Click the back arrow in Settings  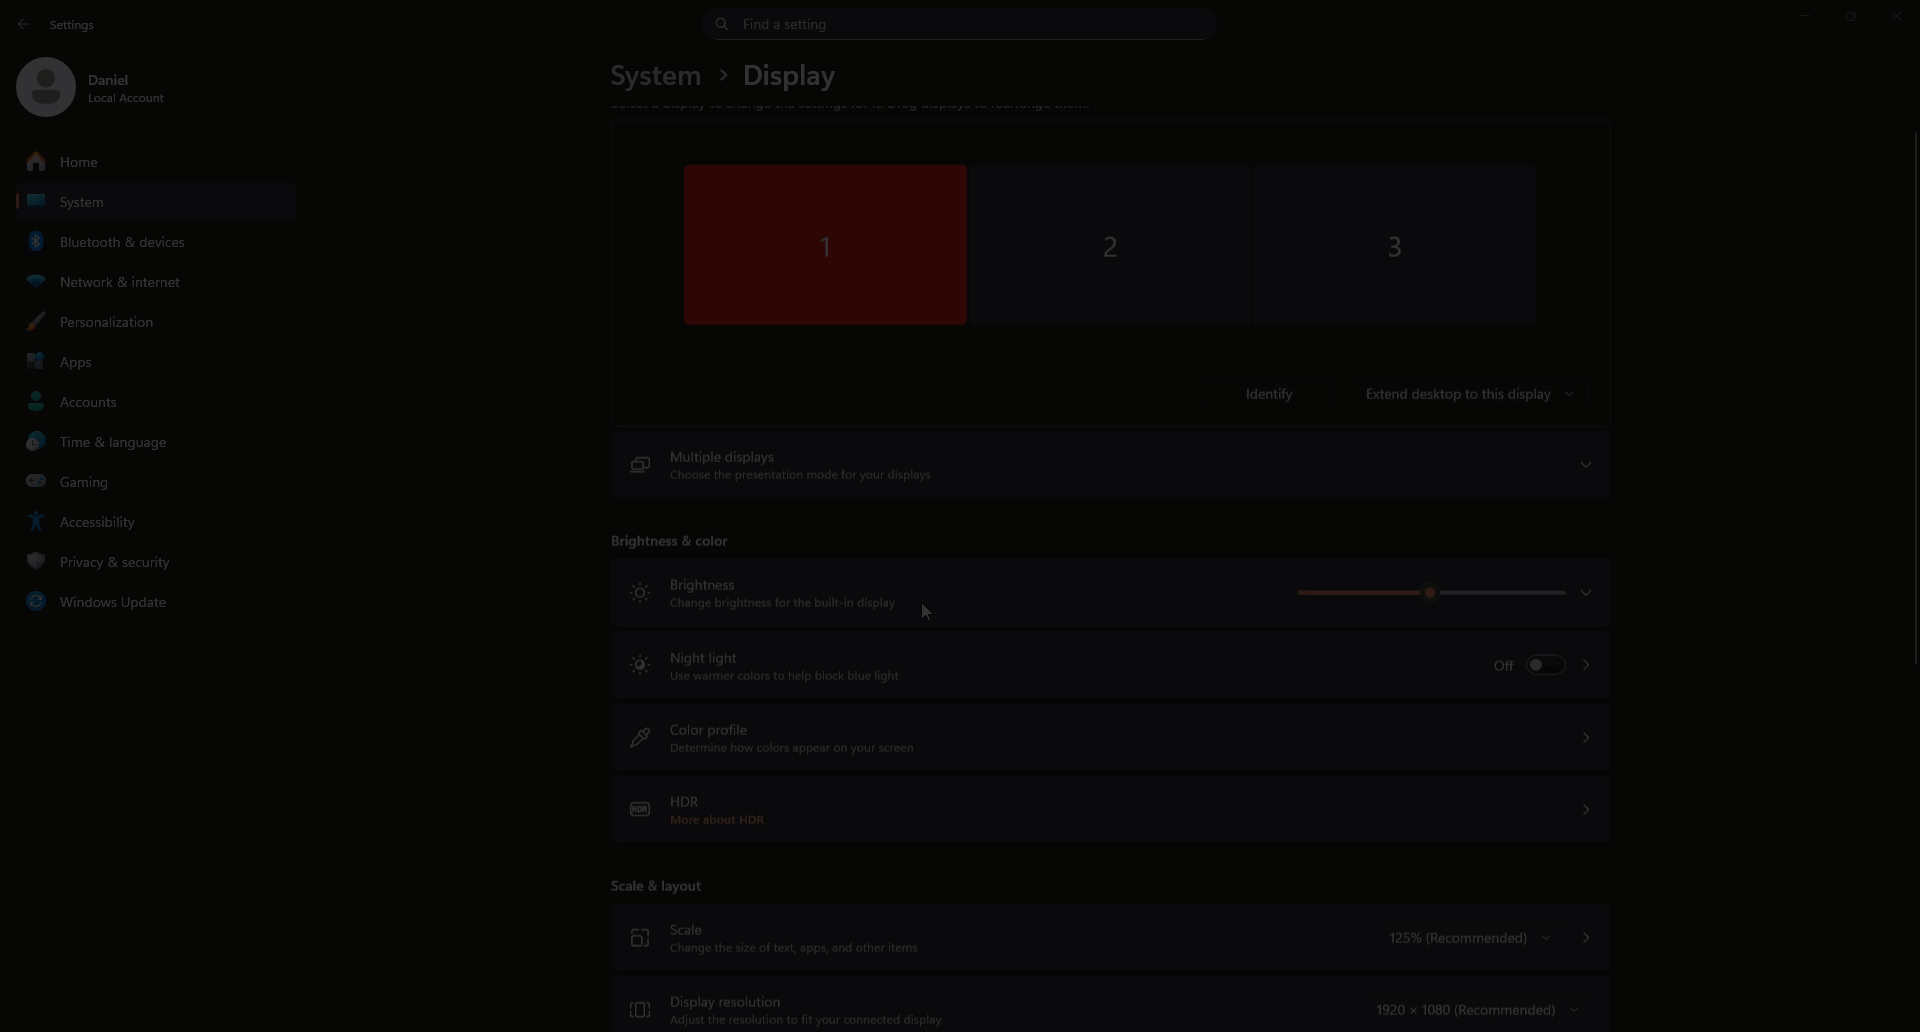point(24,24)
